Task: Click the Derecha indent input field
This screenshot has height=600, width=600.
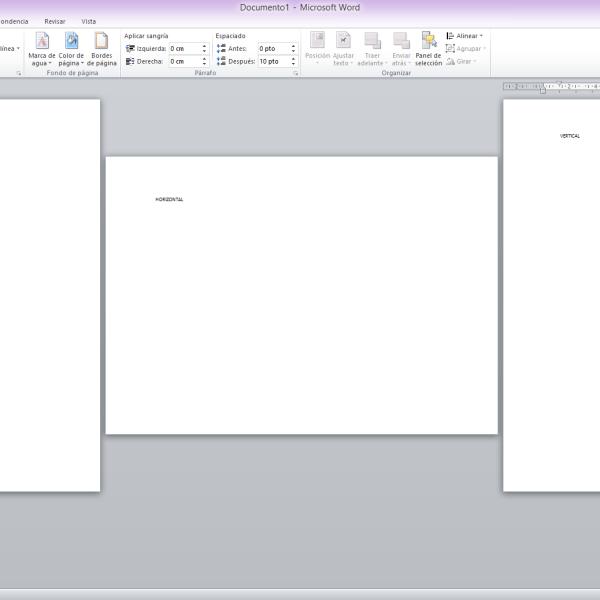Action: tap(185, 61)
